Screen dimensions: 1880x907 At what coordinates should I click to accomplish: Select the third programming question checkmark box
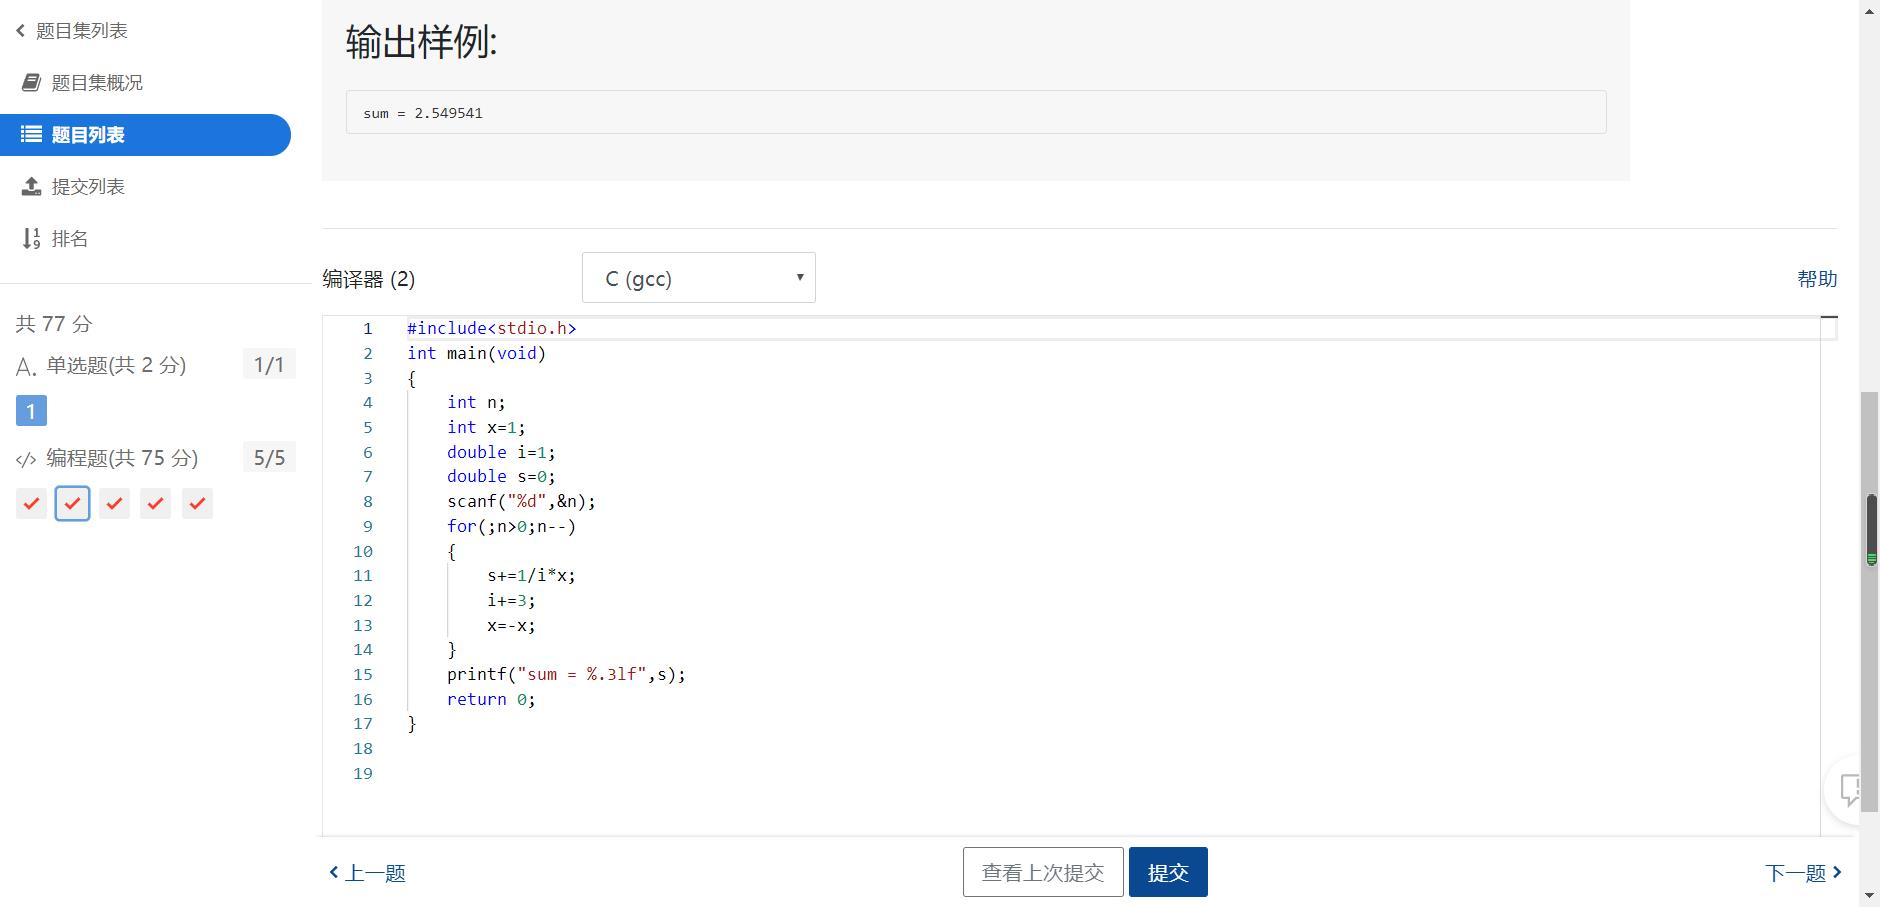click(x=114, y=503)
